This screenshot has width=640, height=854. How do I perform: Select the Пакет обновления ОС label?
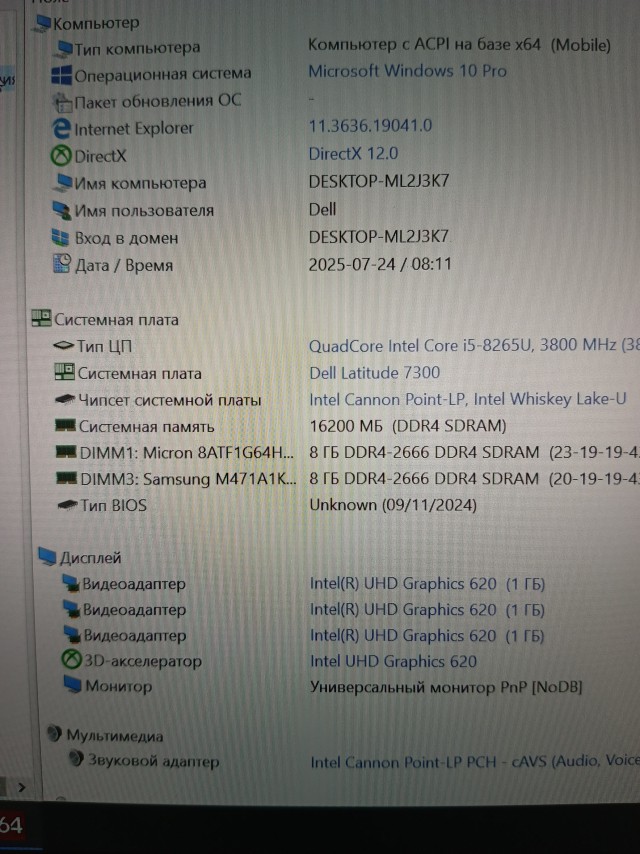[x=158, y=102]
